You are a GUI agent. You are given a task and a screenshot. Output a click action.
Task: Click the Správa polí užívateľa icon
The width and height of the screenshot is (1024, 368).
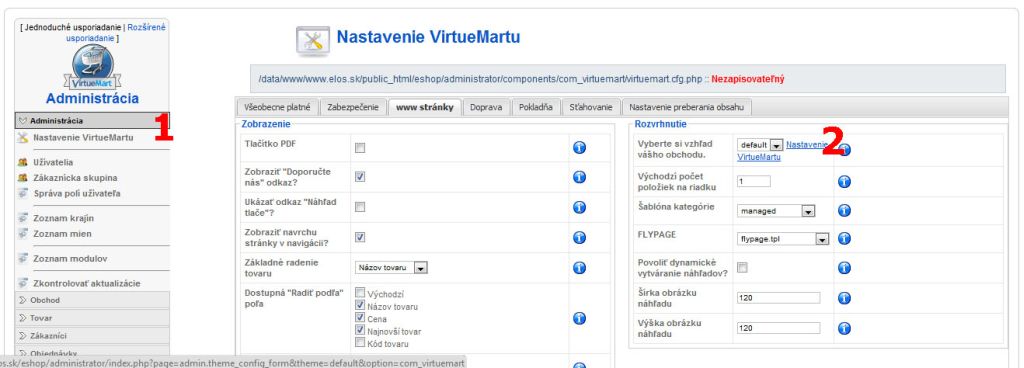[x=23, y=193]
